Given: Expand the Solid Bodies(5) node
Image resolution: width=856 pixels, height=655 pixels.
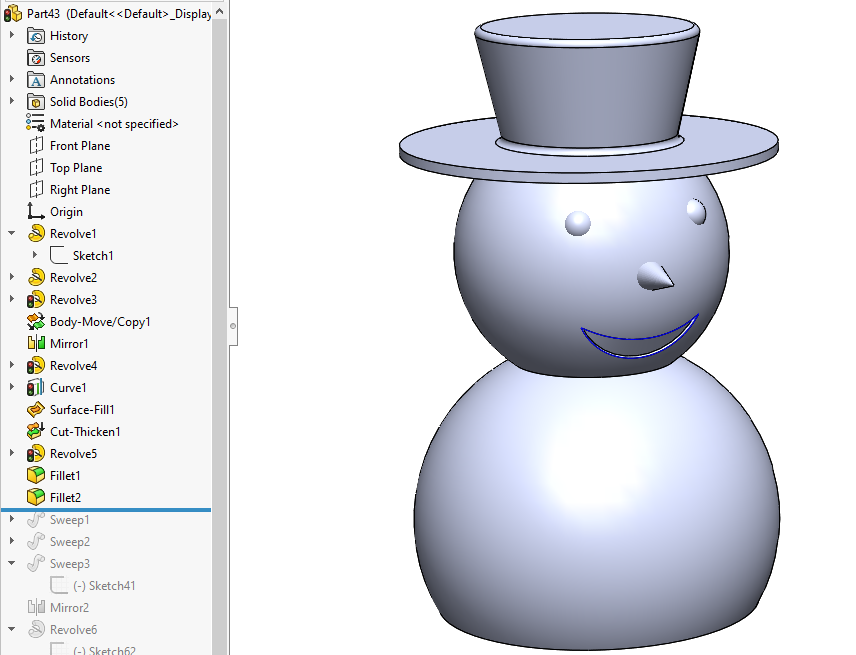Looking at the screenshot, I should point(11,101).
